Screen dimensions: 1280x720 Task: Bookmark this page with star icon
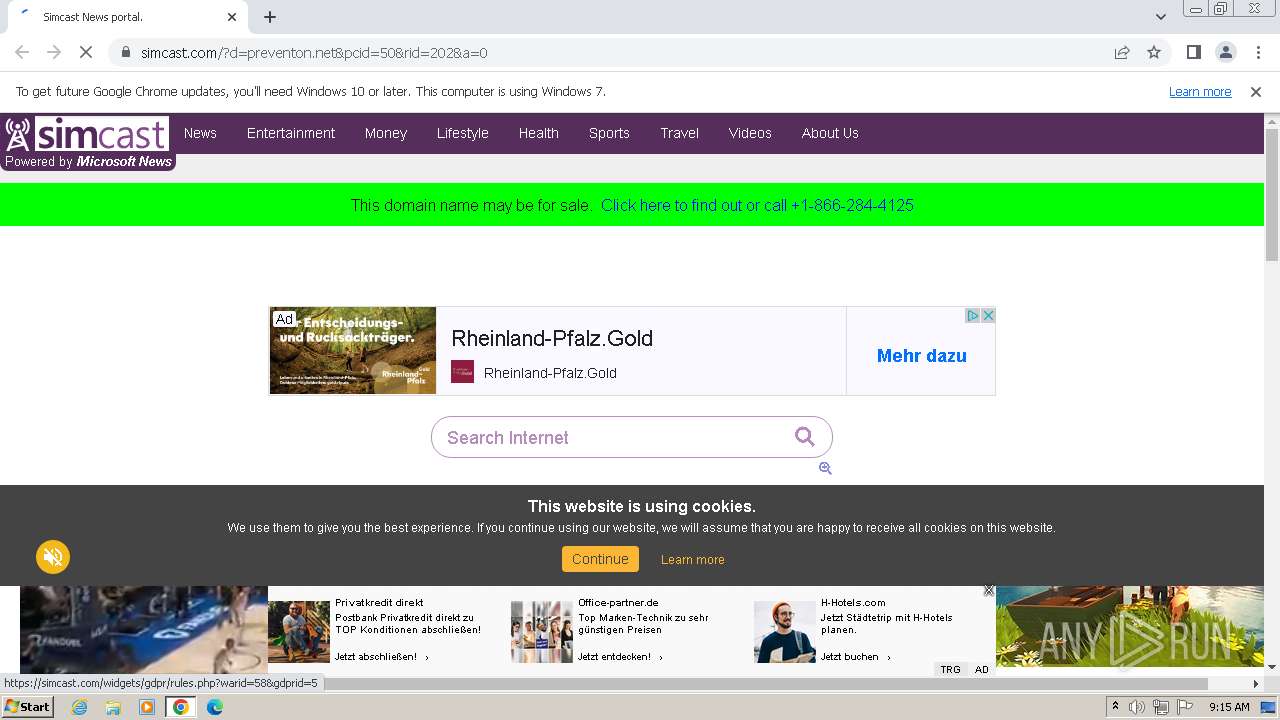pyautogui.click(x=1154, y=52)
